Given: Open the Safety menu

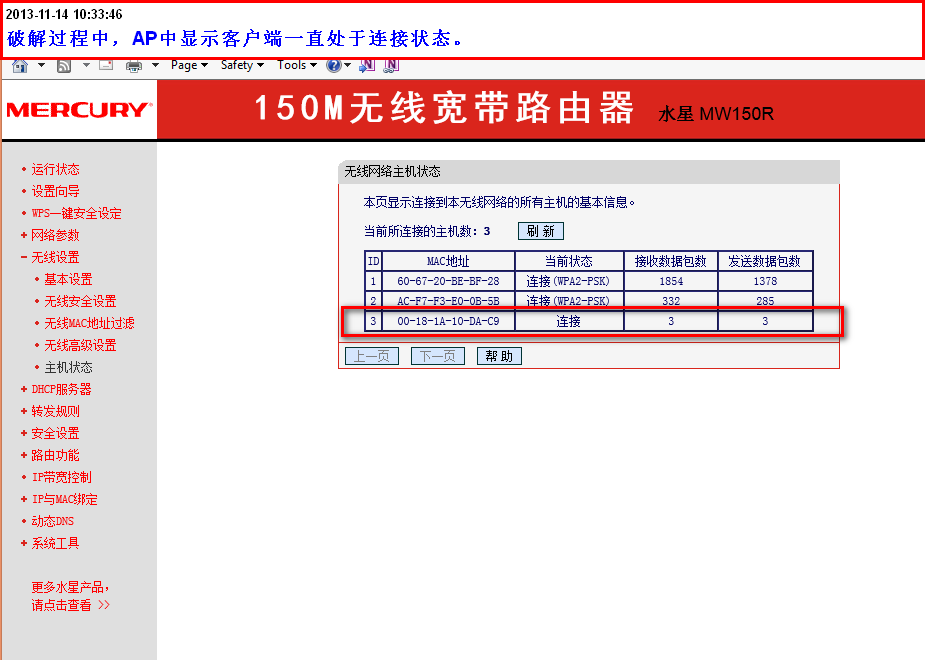Looking at the screenshot, I should click(x=242, y=65).
